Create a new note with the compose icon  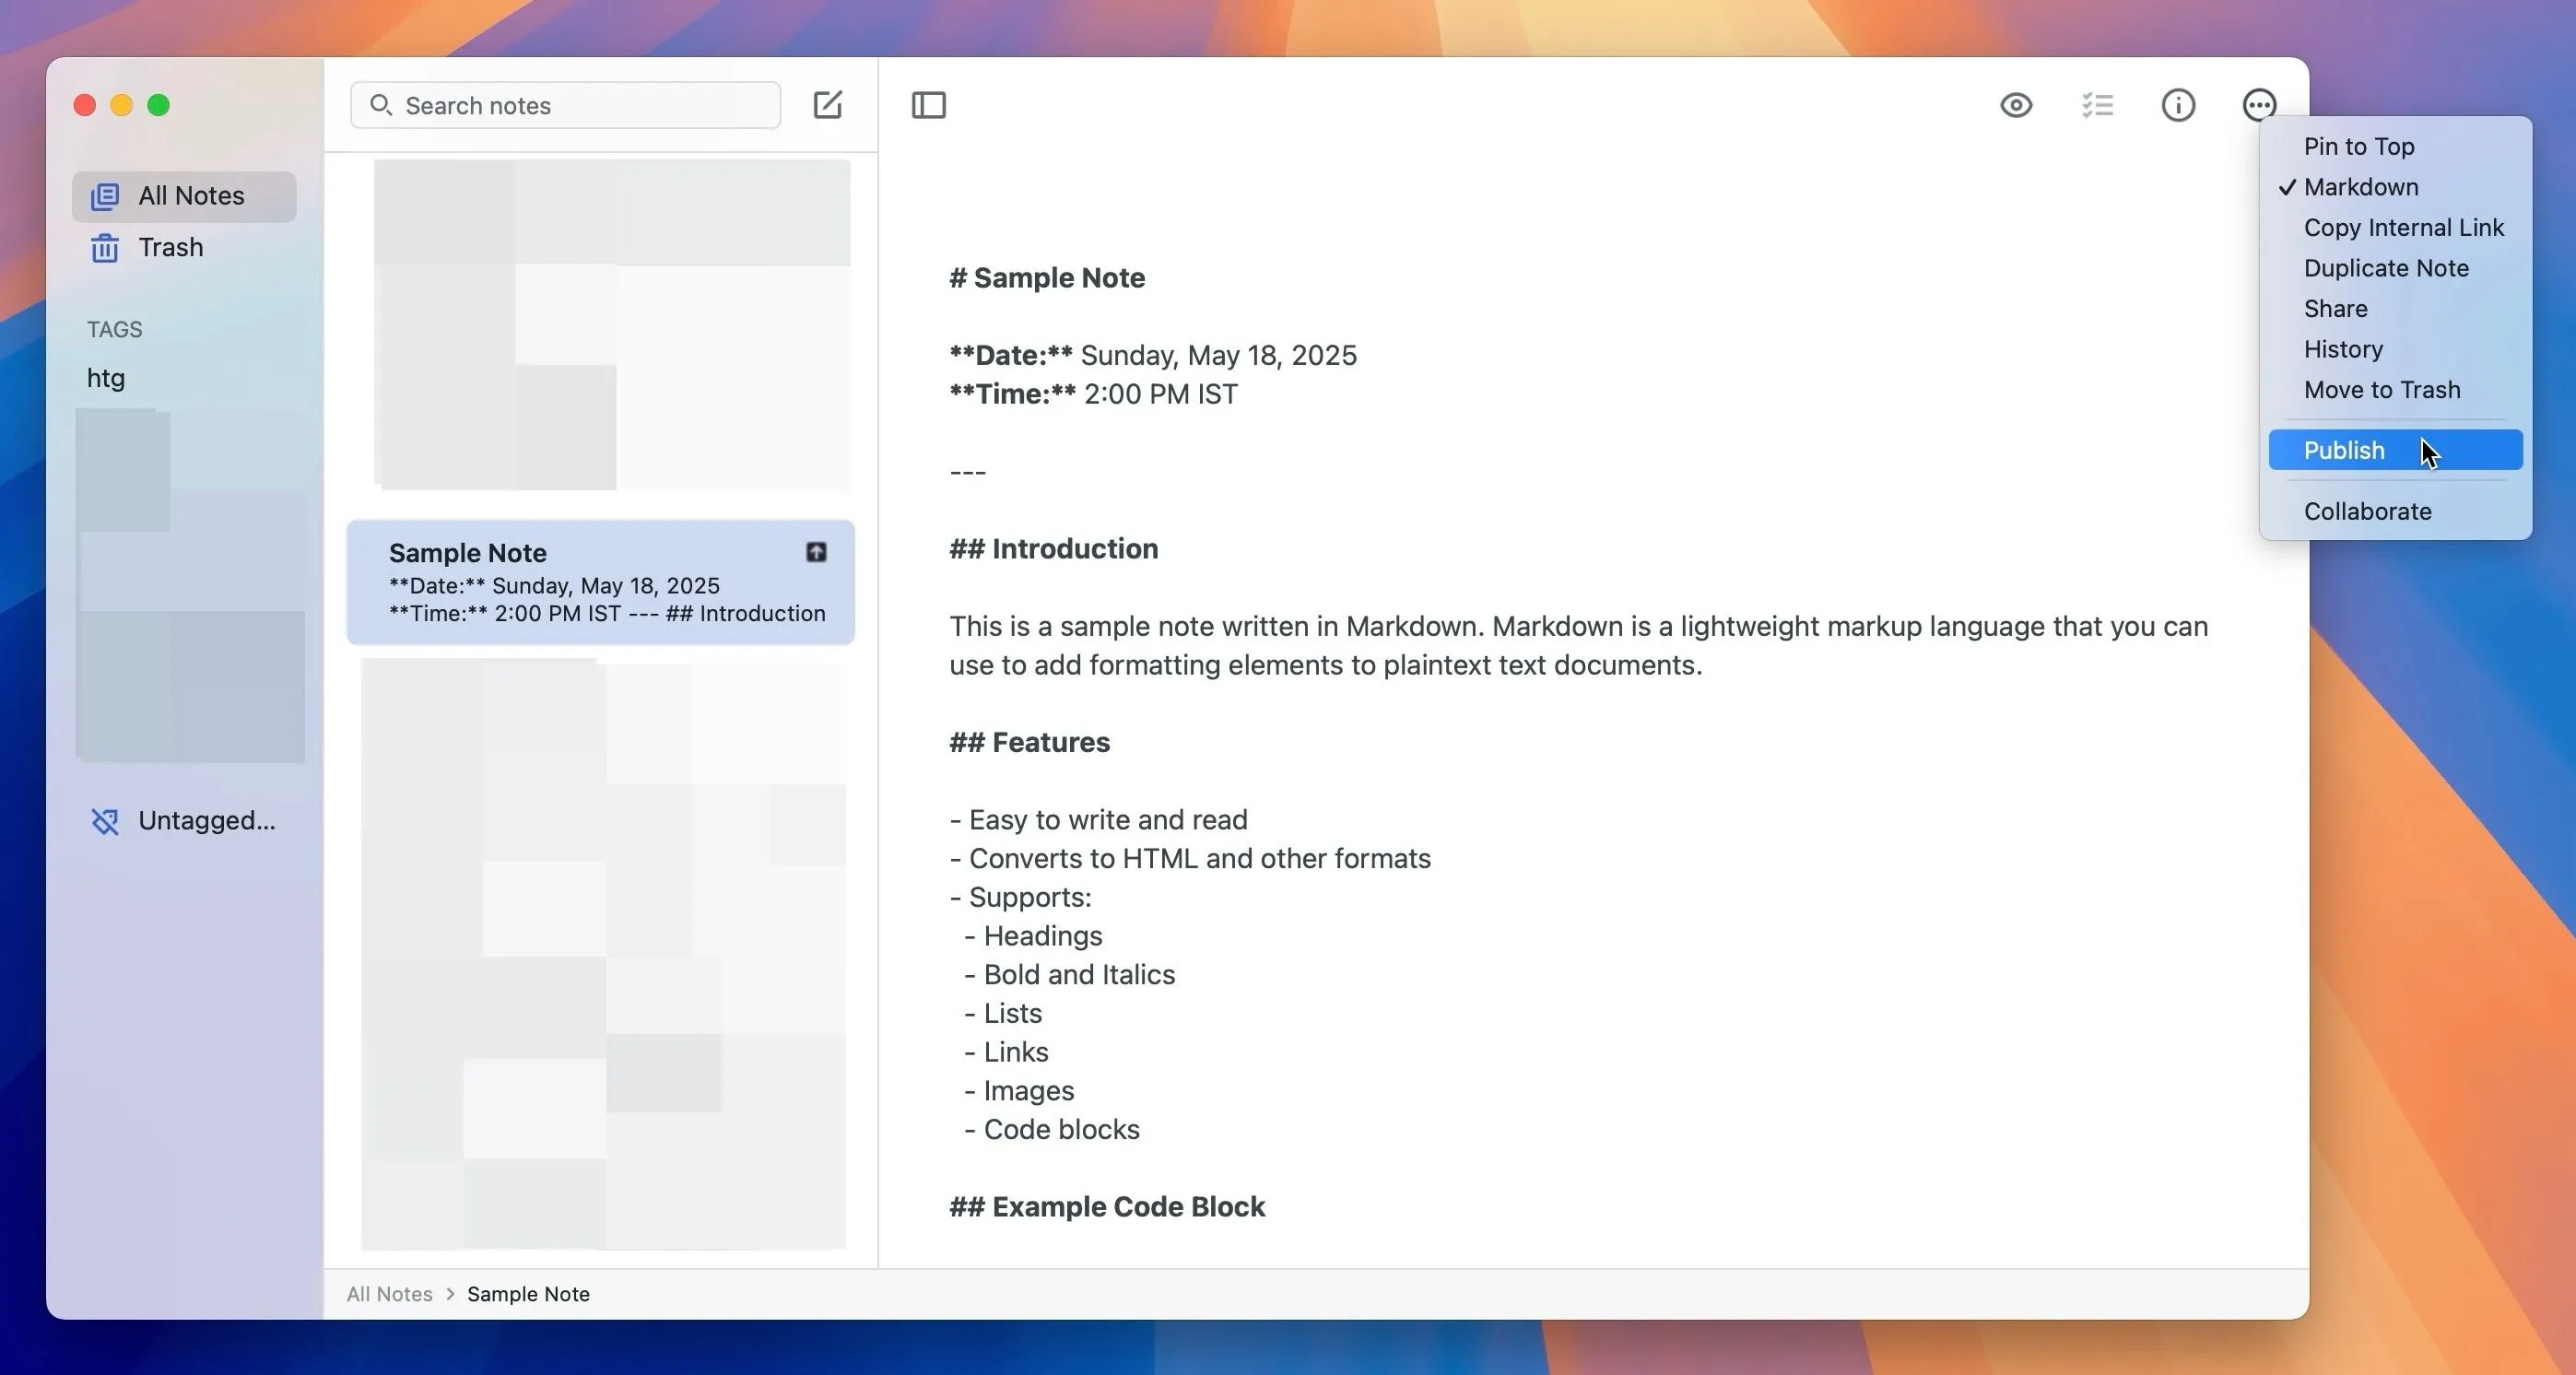pos(827,104)
